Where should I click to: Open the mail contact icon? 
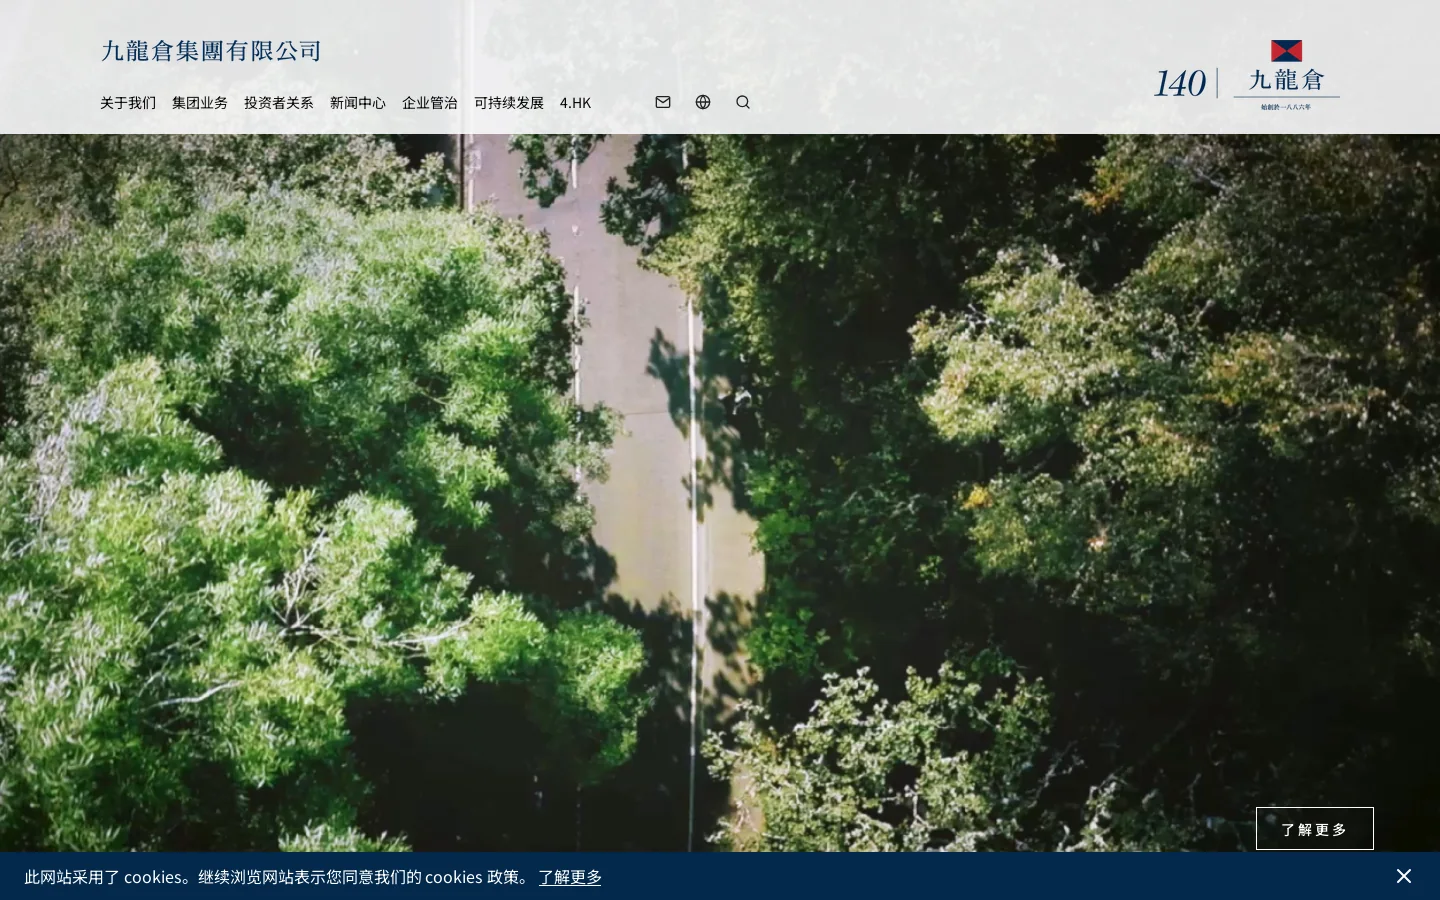(663, 102)
